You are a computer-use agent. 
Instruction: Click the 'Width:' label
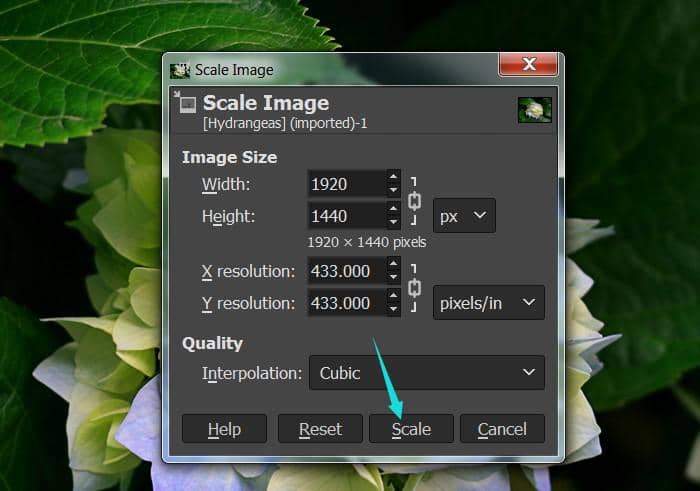point(226,184)
